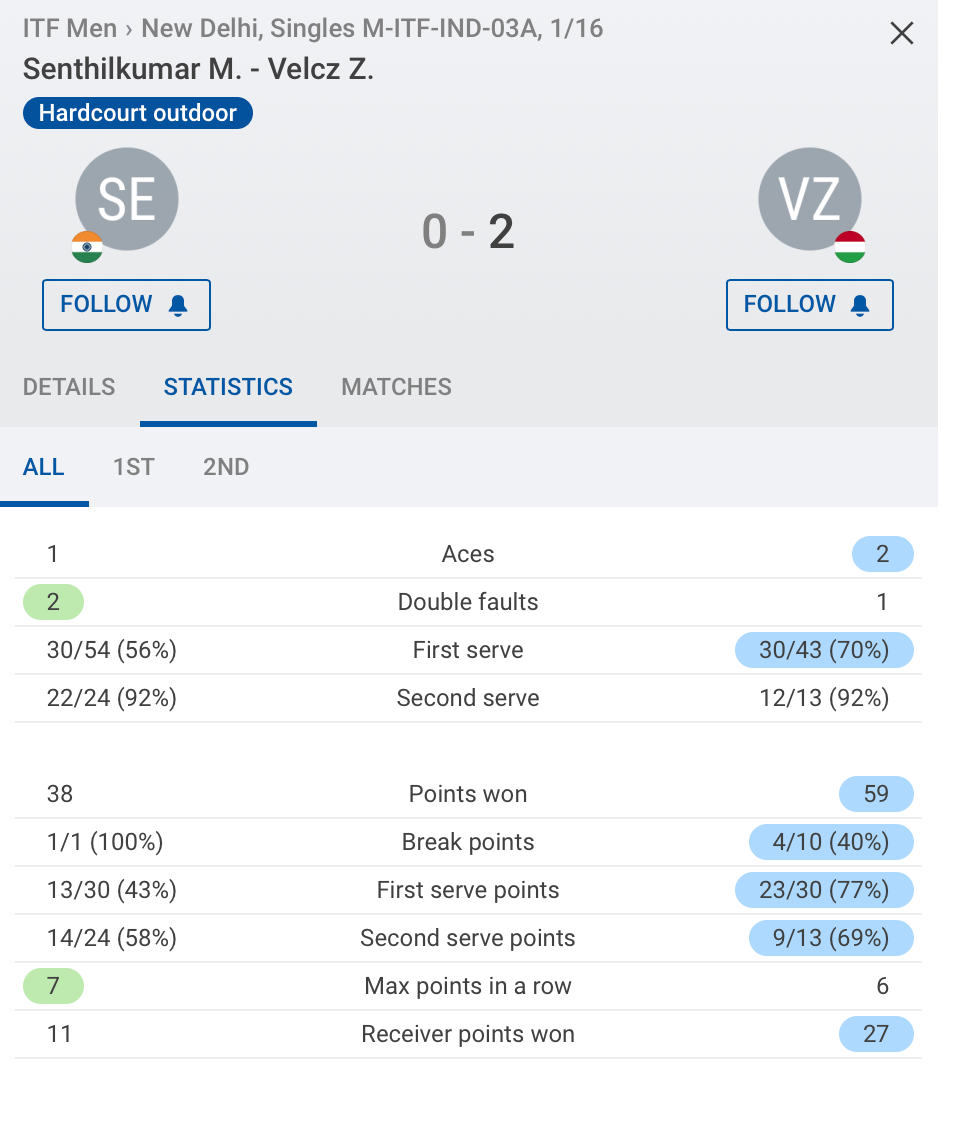The height and width of the screenshot is (1145, 953).
Task: Click the ITF Men breadcrumb link
Action: [70, 28]
